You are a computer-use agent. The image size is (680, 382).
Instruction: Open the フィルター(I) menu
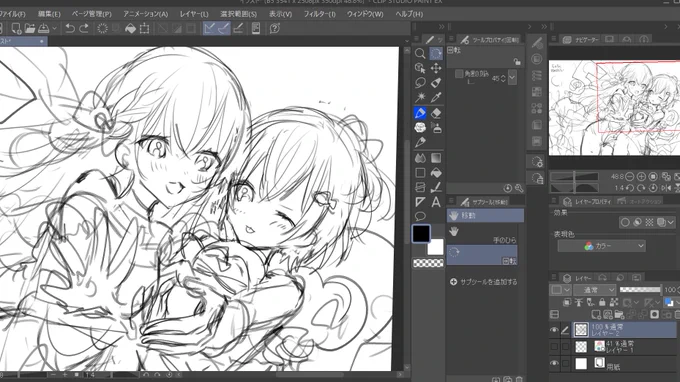pyautogui.click(x=319, y=14)
